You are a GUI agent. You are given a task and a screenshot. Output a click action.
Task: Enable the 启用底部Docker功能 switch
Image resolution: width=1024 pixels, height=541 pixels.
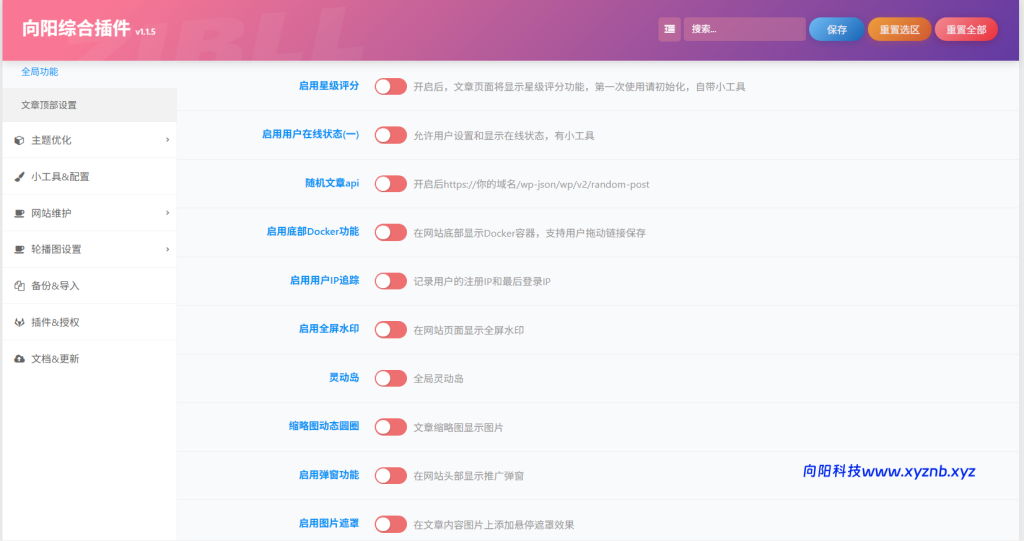(x=391, y=233)
